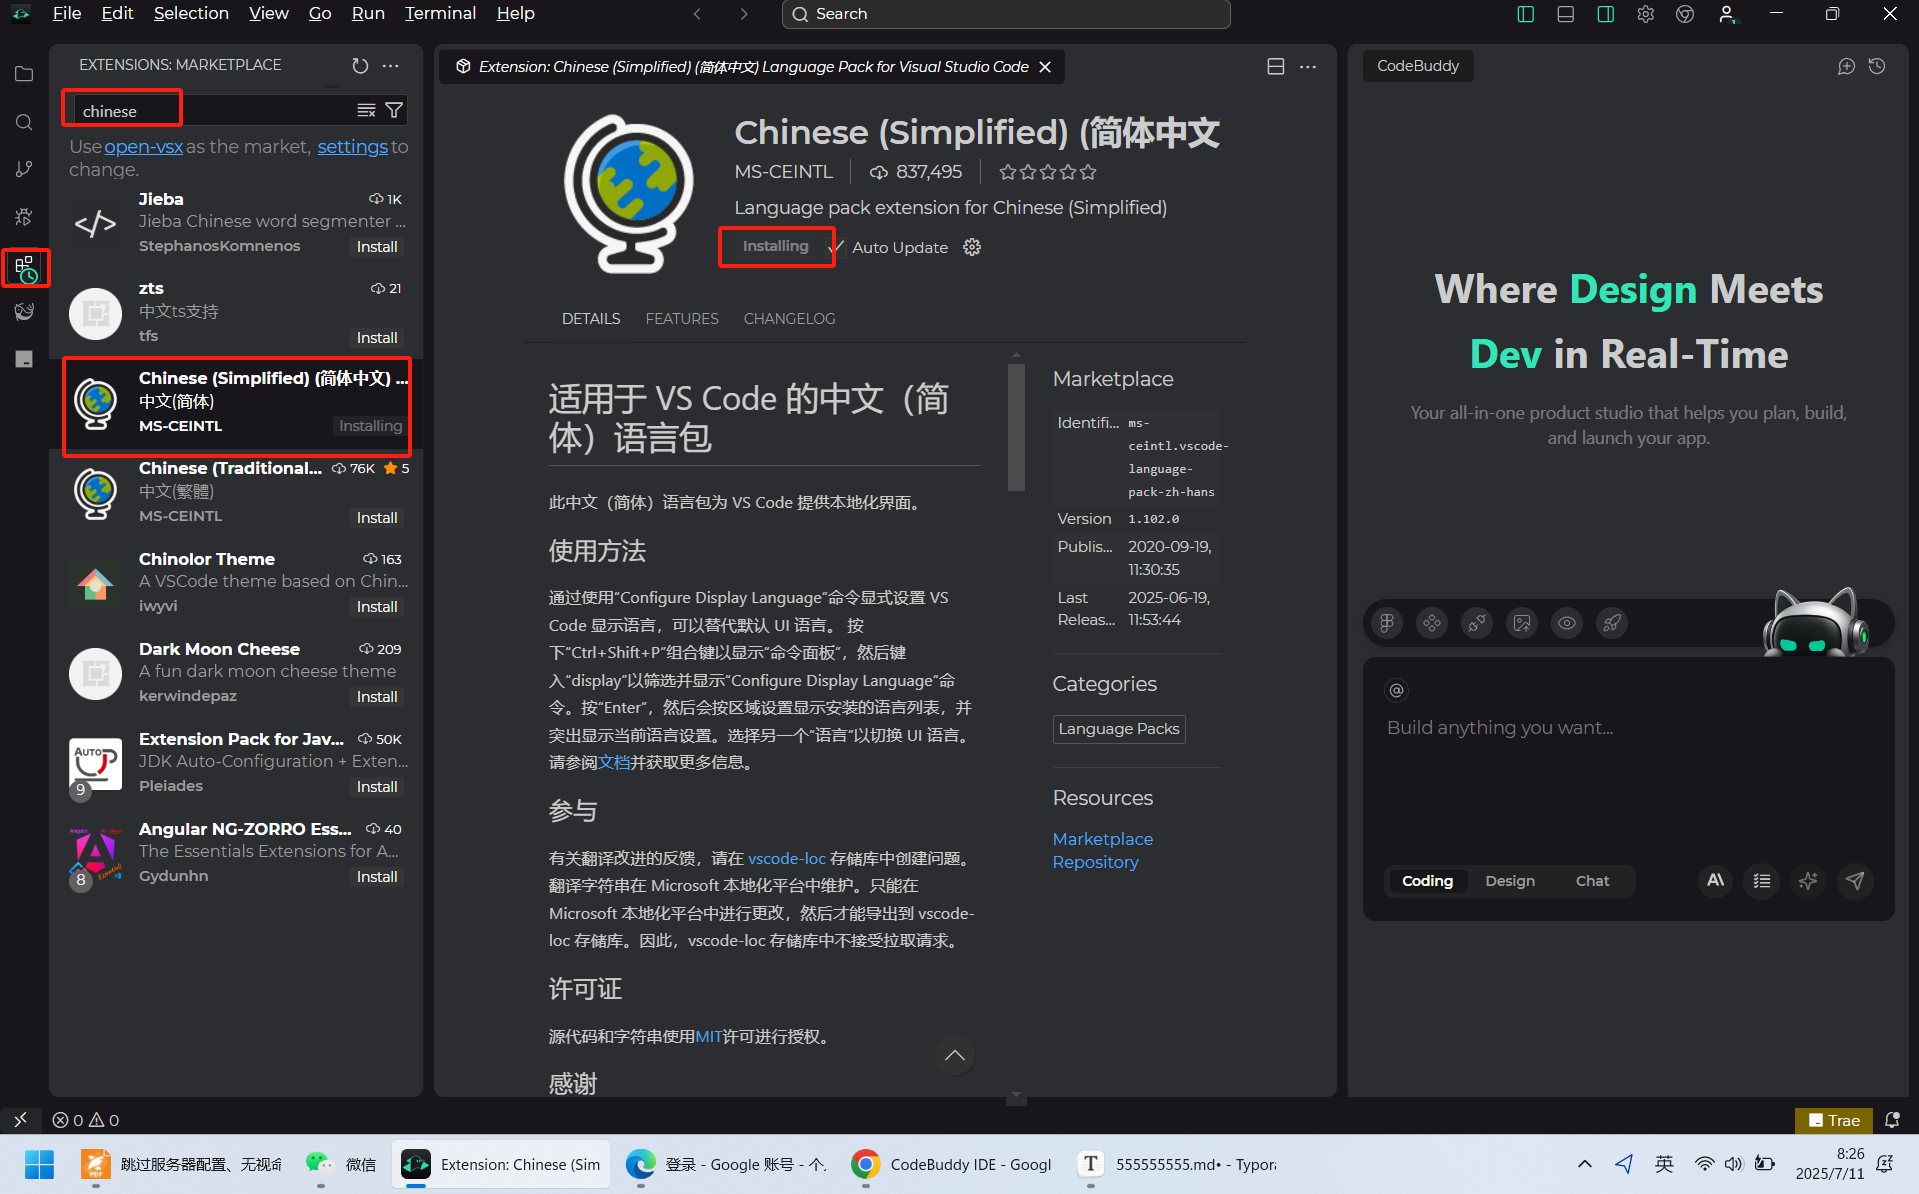Open Extensions views and more actions
The height and width of the screenshot is (1194, 1919).
pos(391,65)
